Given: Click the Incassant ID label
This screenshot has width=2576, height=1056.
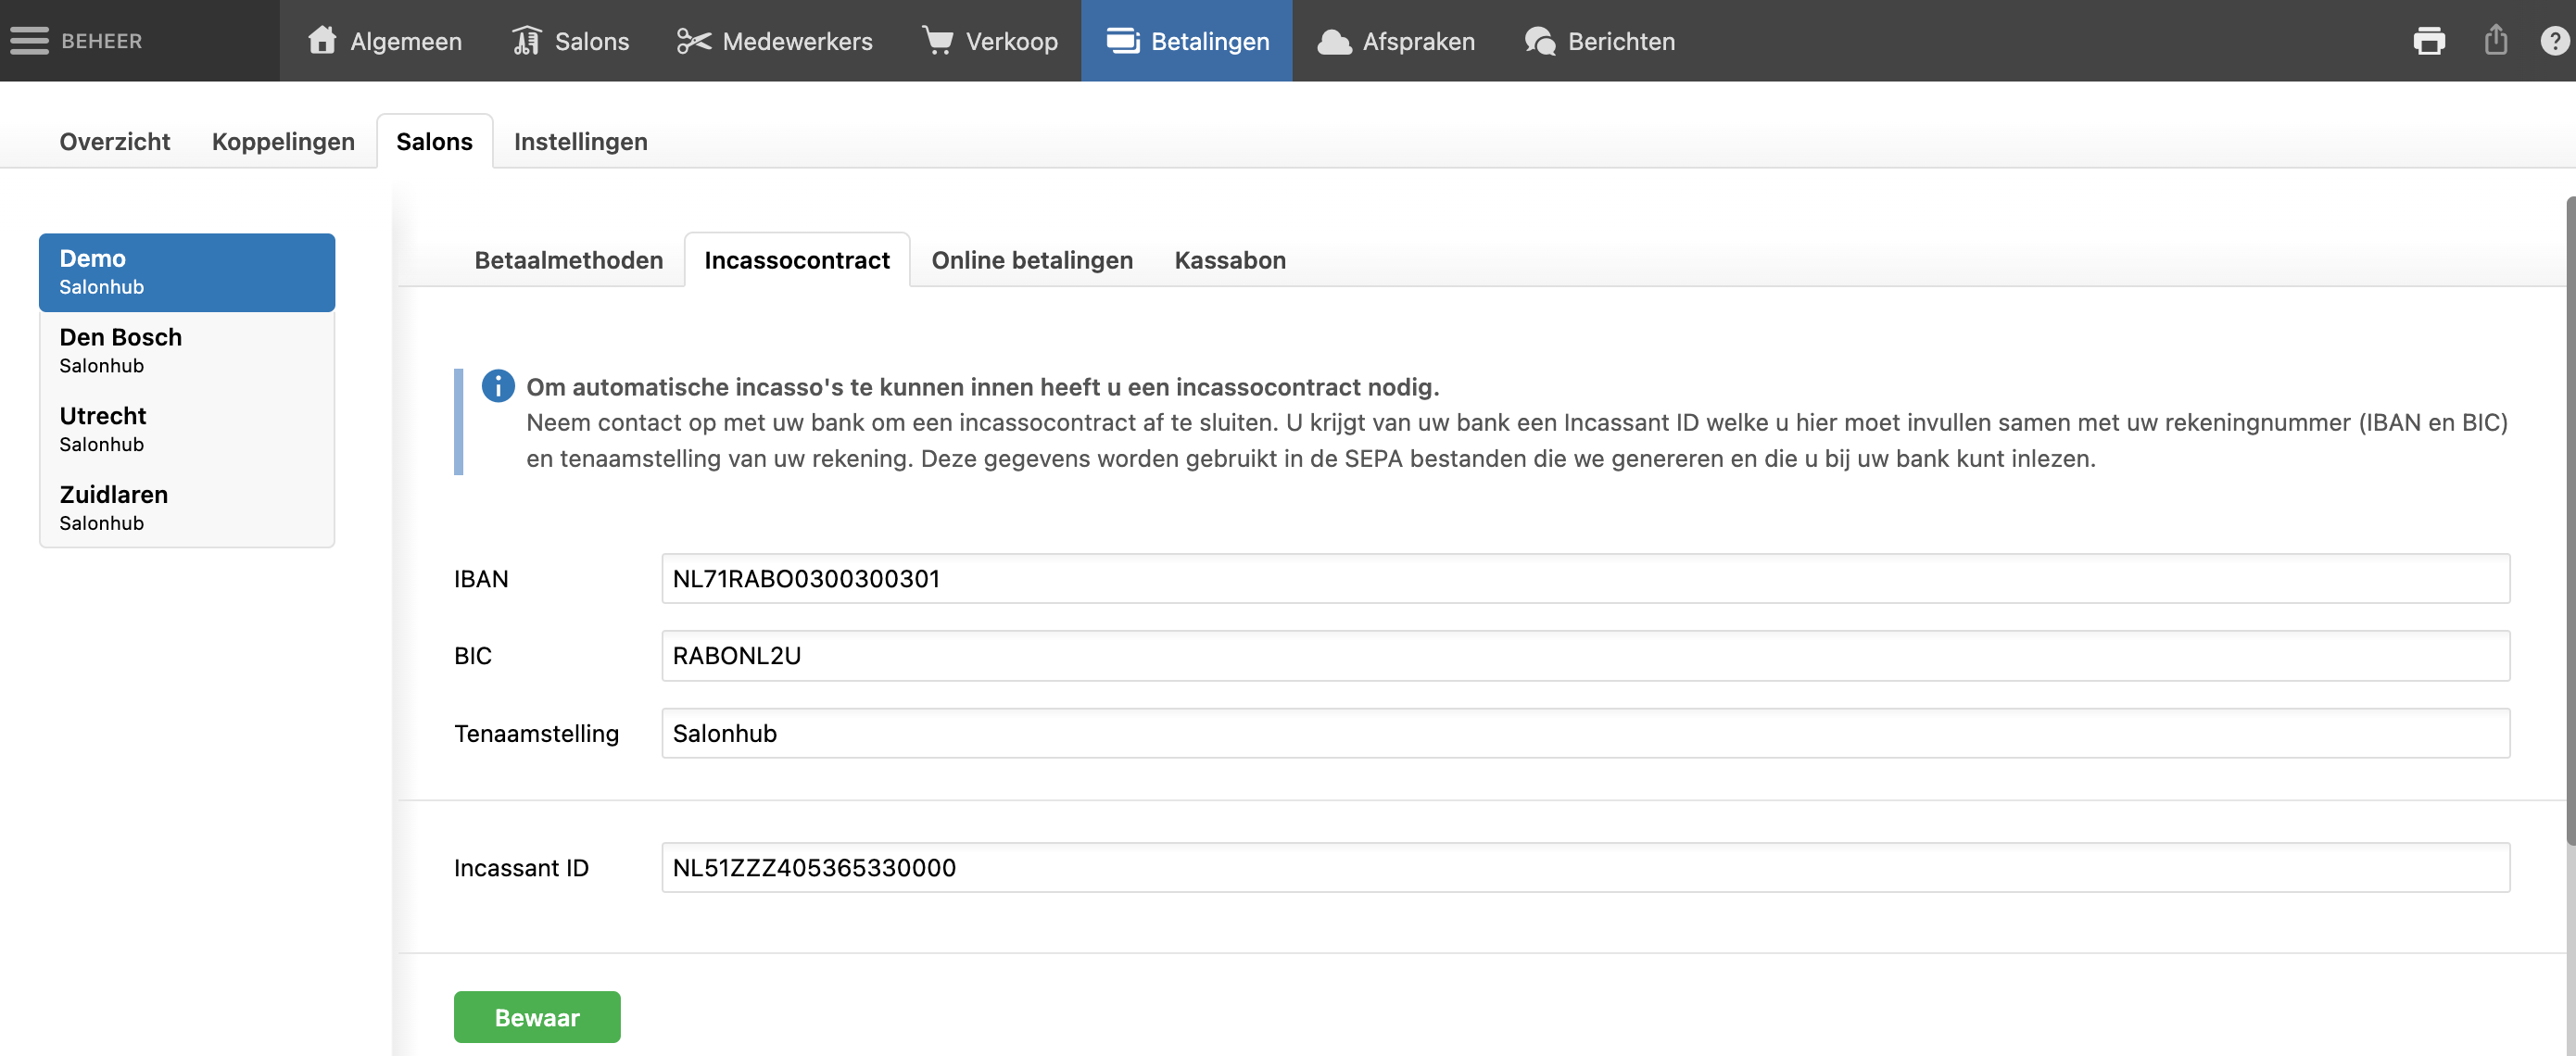Looking at the screenshot, I should pyautogui.click(x=521, y=868).
